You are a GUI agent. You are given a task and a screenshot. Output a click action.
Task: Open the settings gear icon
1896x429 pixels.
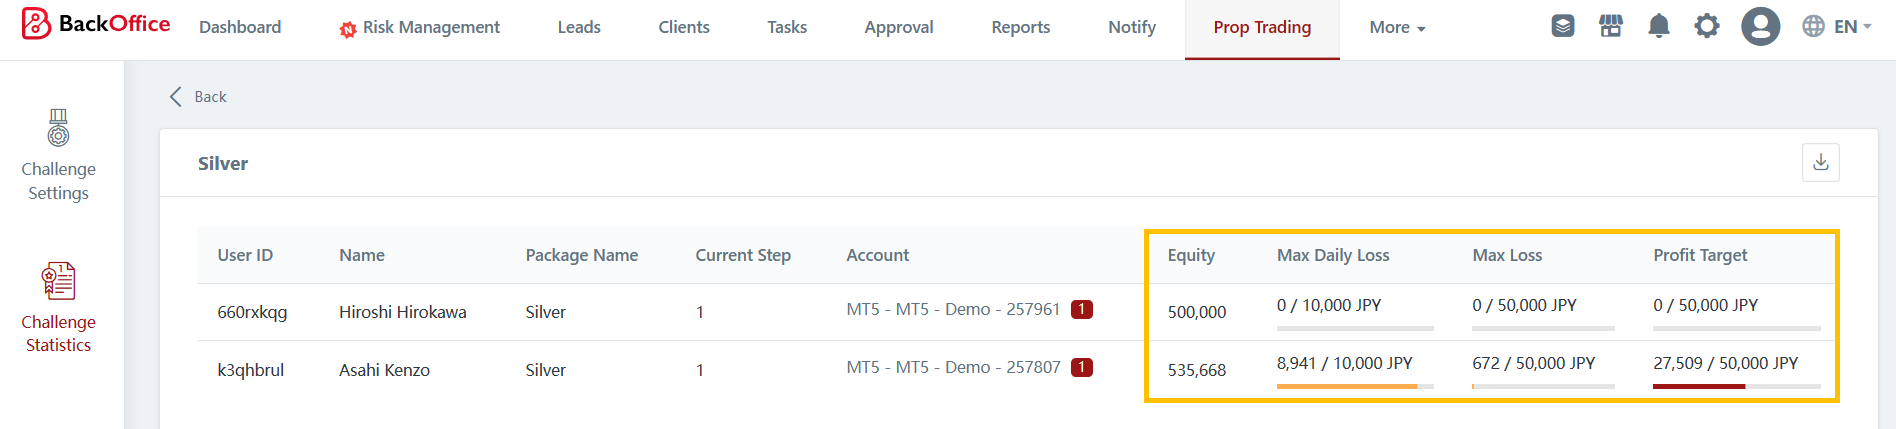point(1706,26)
